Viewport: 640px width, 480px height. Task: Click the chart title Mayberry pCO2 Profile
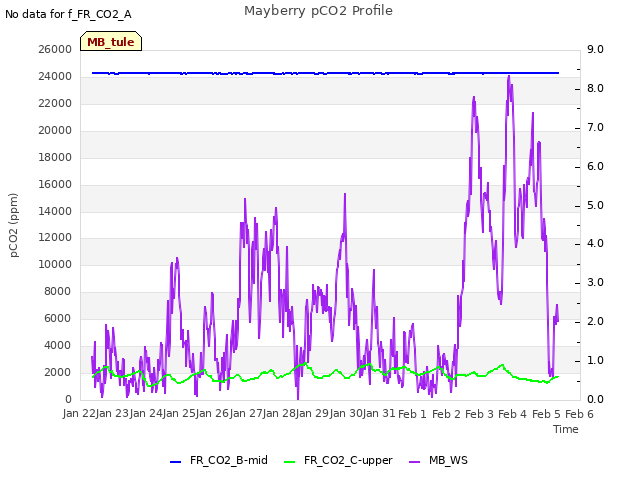click(x=318, y=11)
